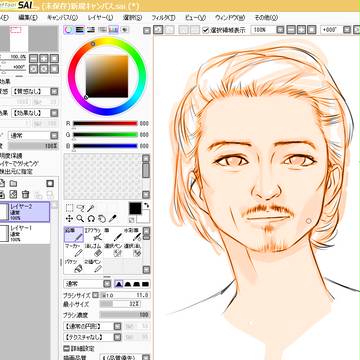Toggle the scratchpad panel icon
Viewport: 360px width, 360px height.
[125, 30]
